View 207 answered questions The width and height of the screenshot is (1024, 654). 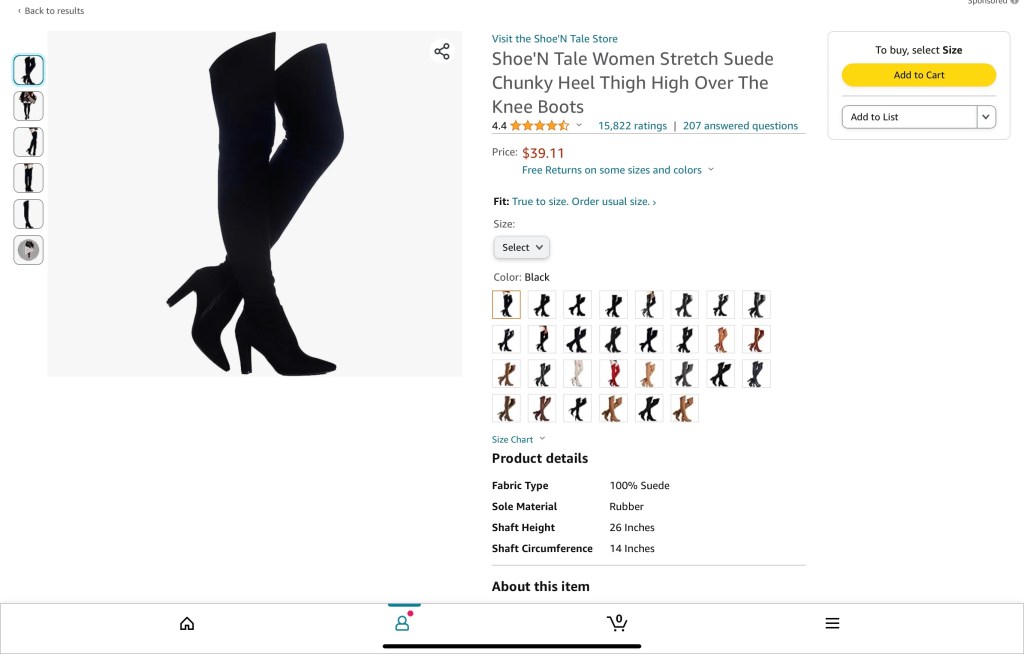[740, 126]
